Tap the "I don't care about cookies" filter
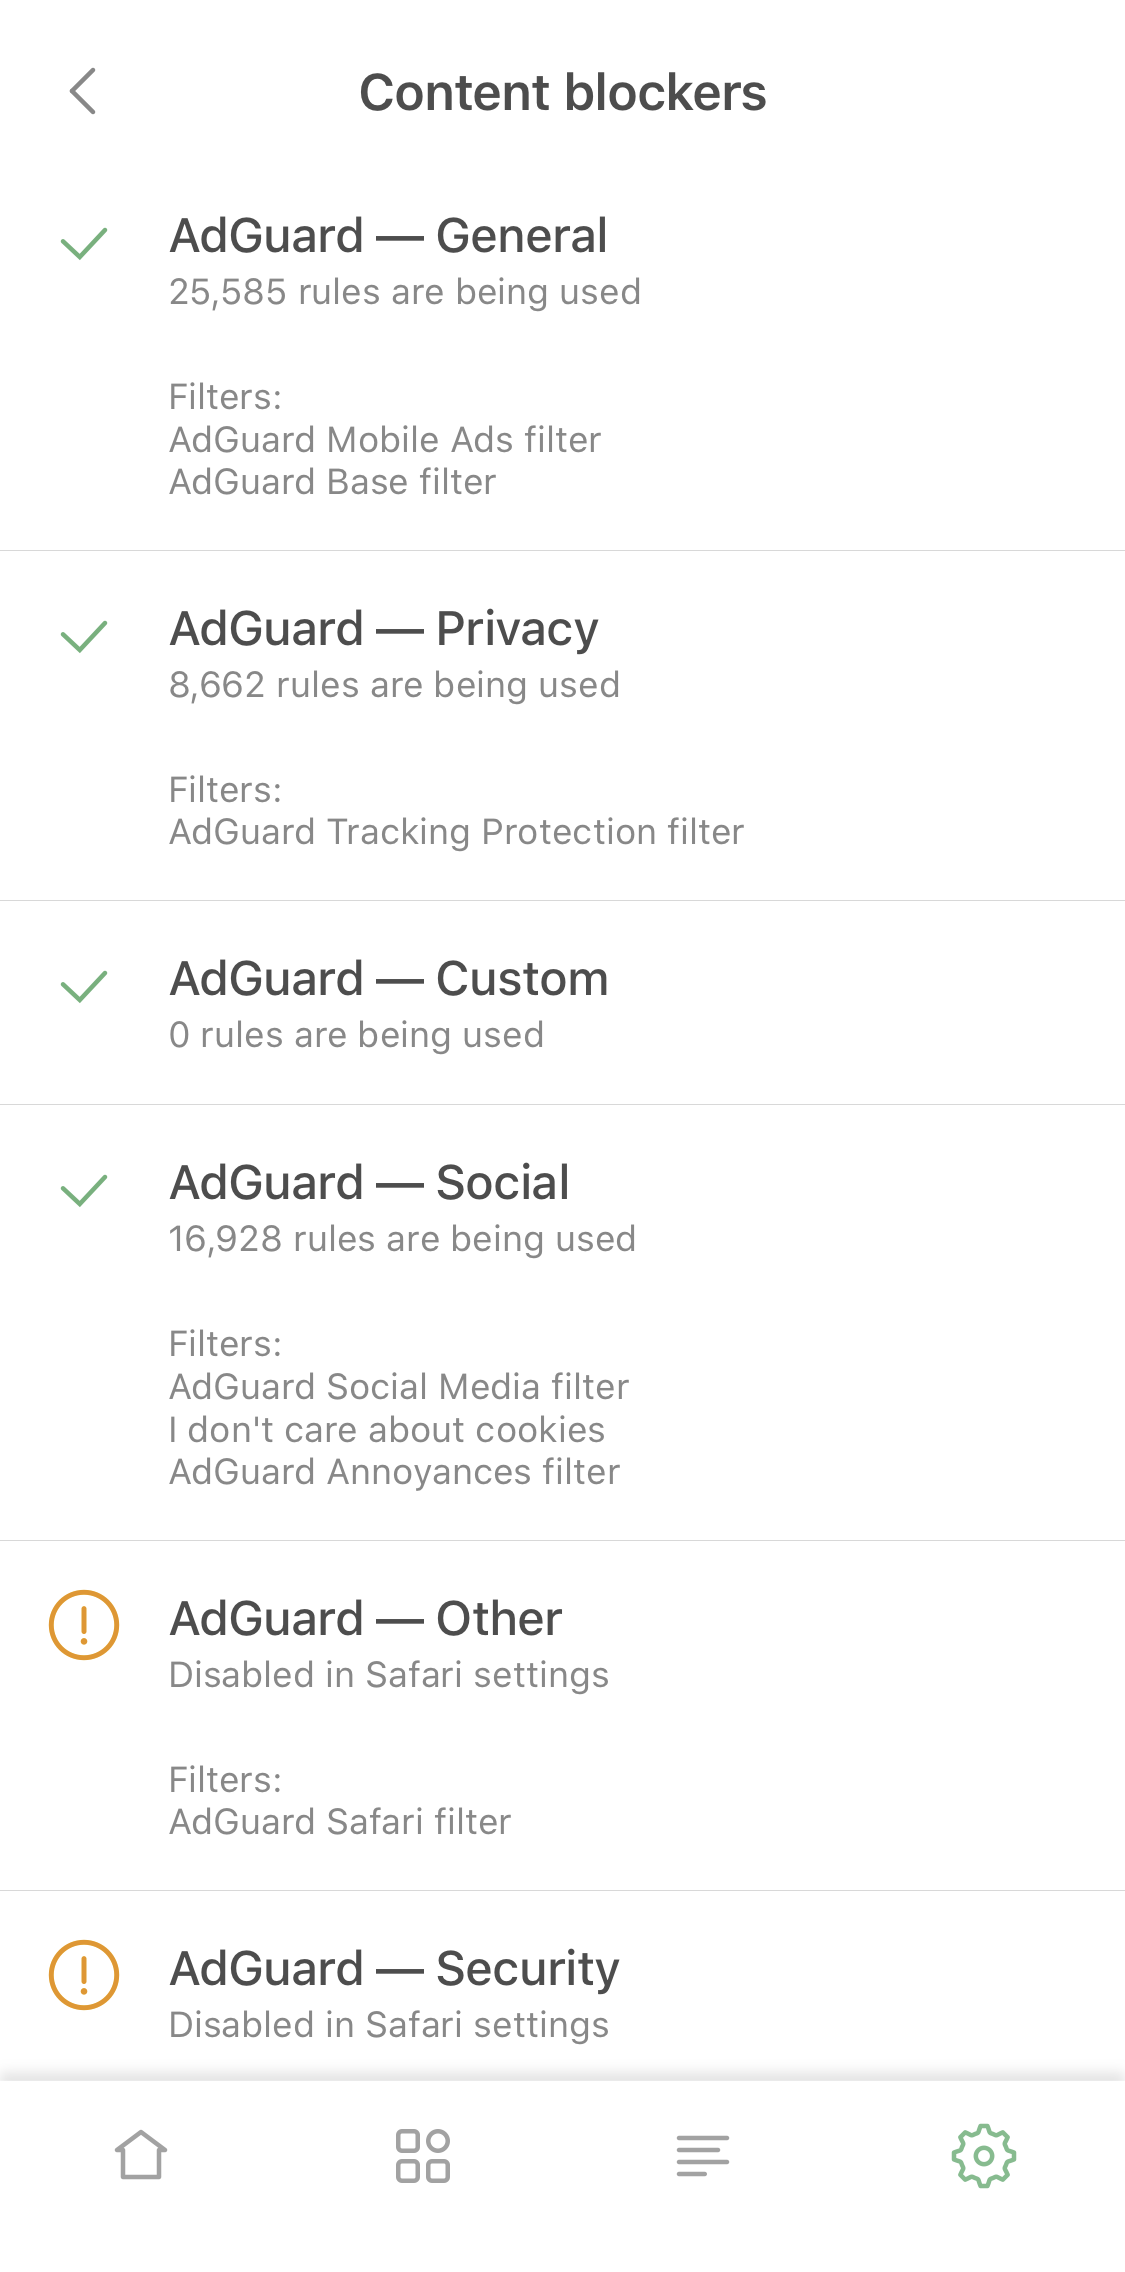Image resolution: width=1125 pixels, height=2272 pixels. point(387,1430)
